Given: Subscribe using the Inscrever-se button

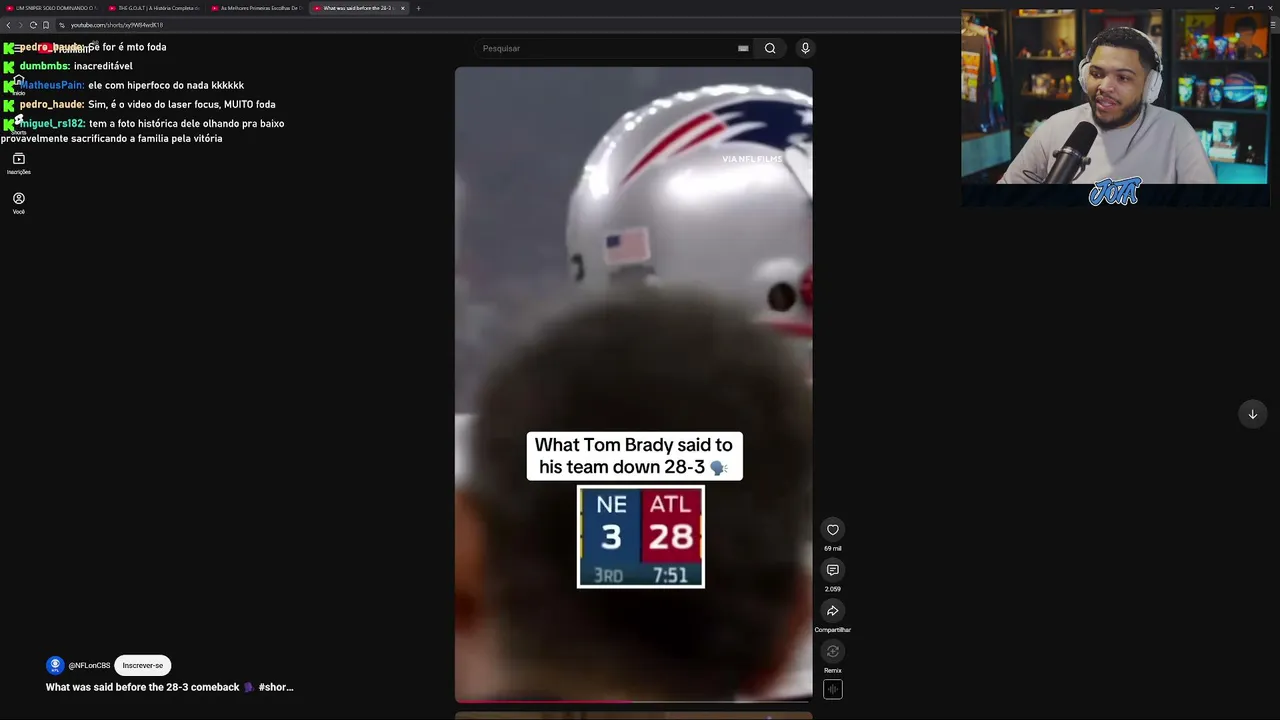Looking at the screenshot, I should click(x=142, y=665).
